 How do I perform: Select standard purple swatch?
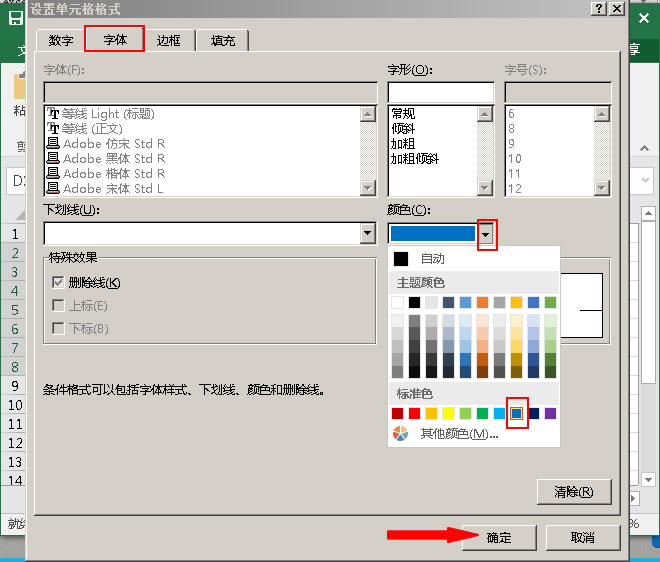[550, 413]
